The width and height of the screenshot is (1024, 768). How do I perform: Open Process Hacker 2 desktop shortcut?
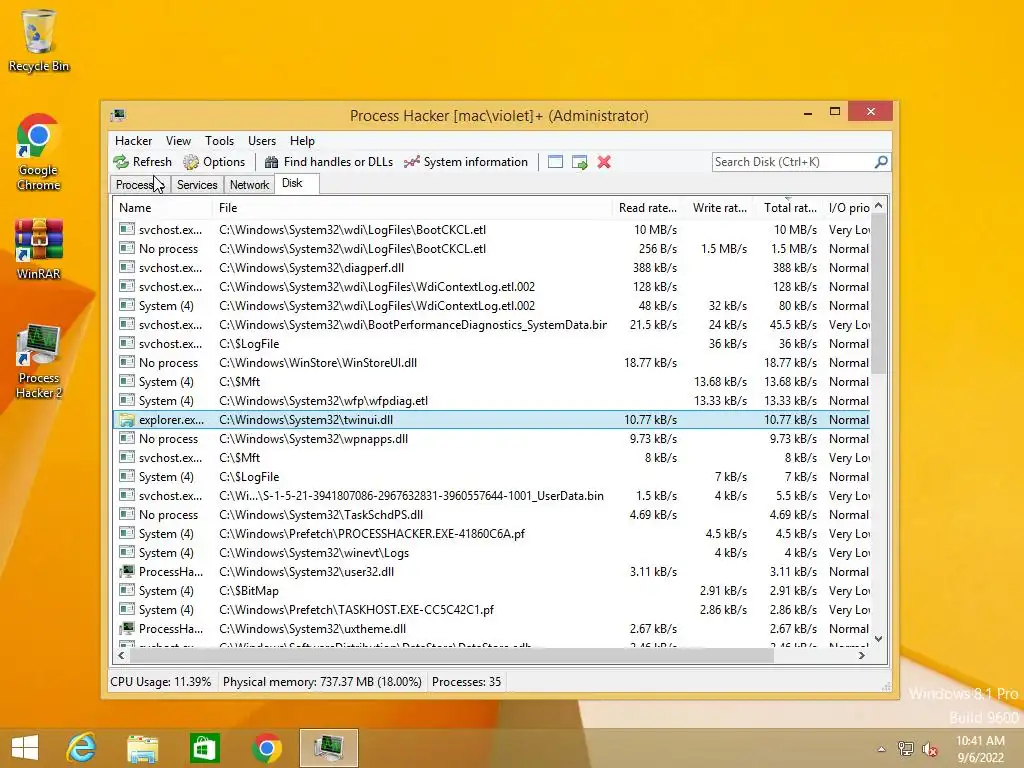click(x=39, y=360)
